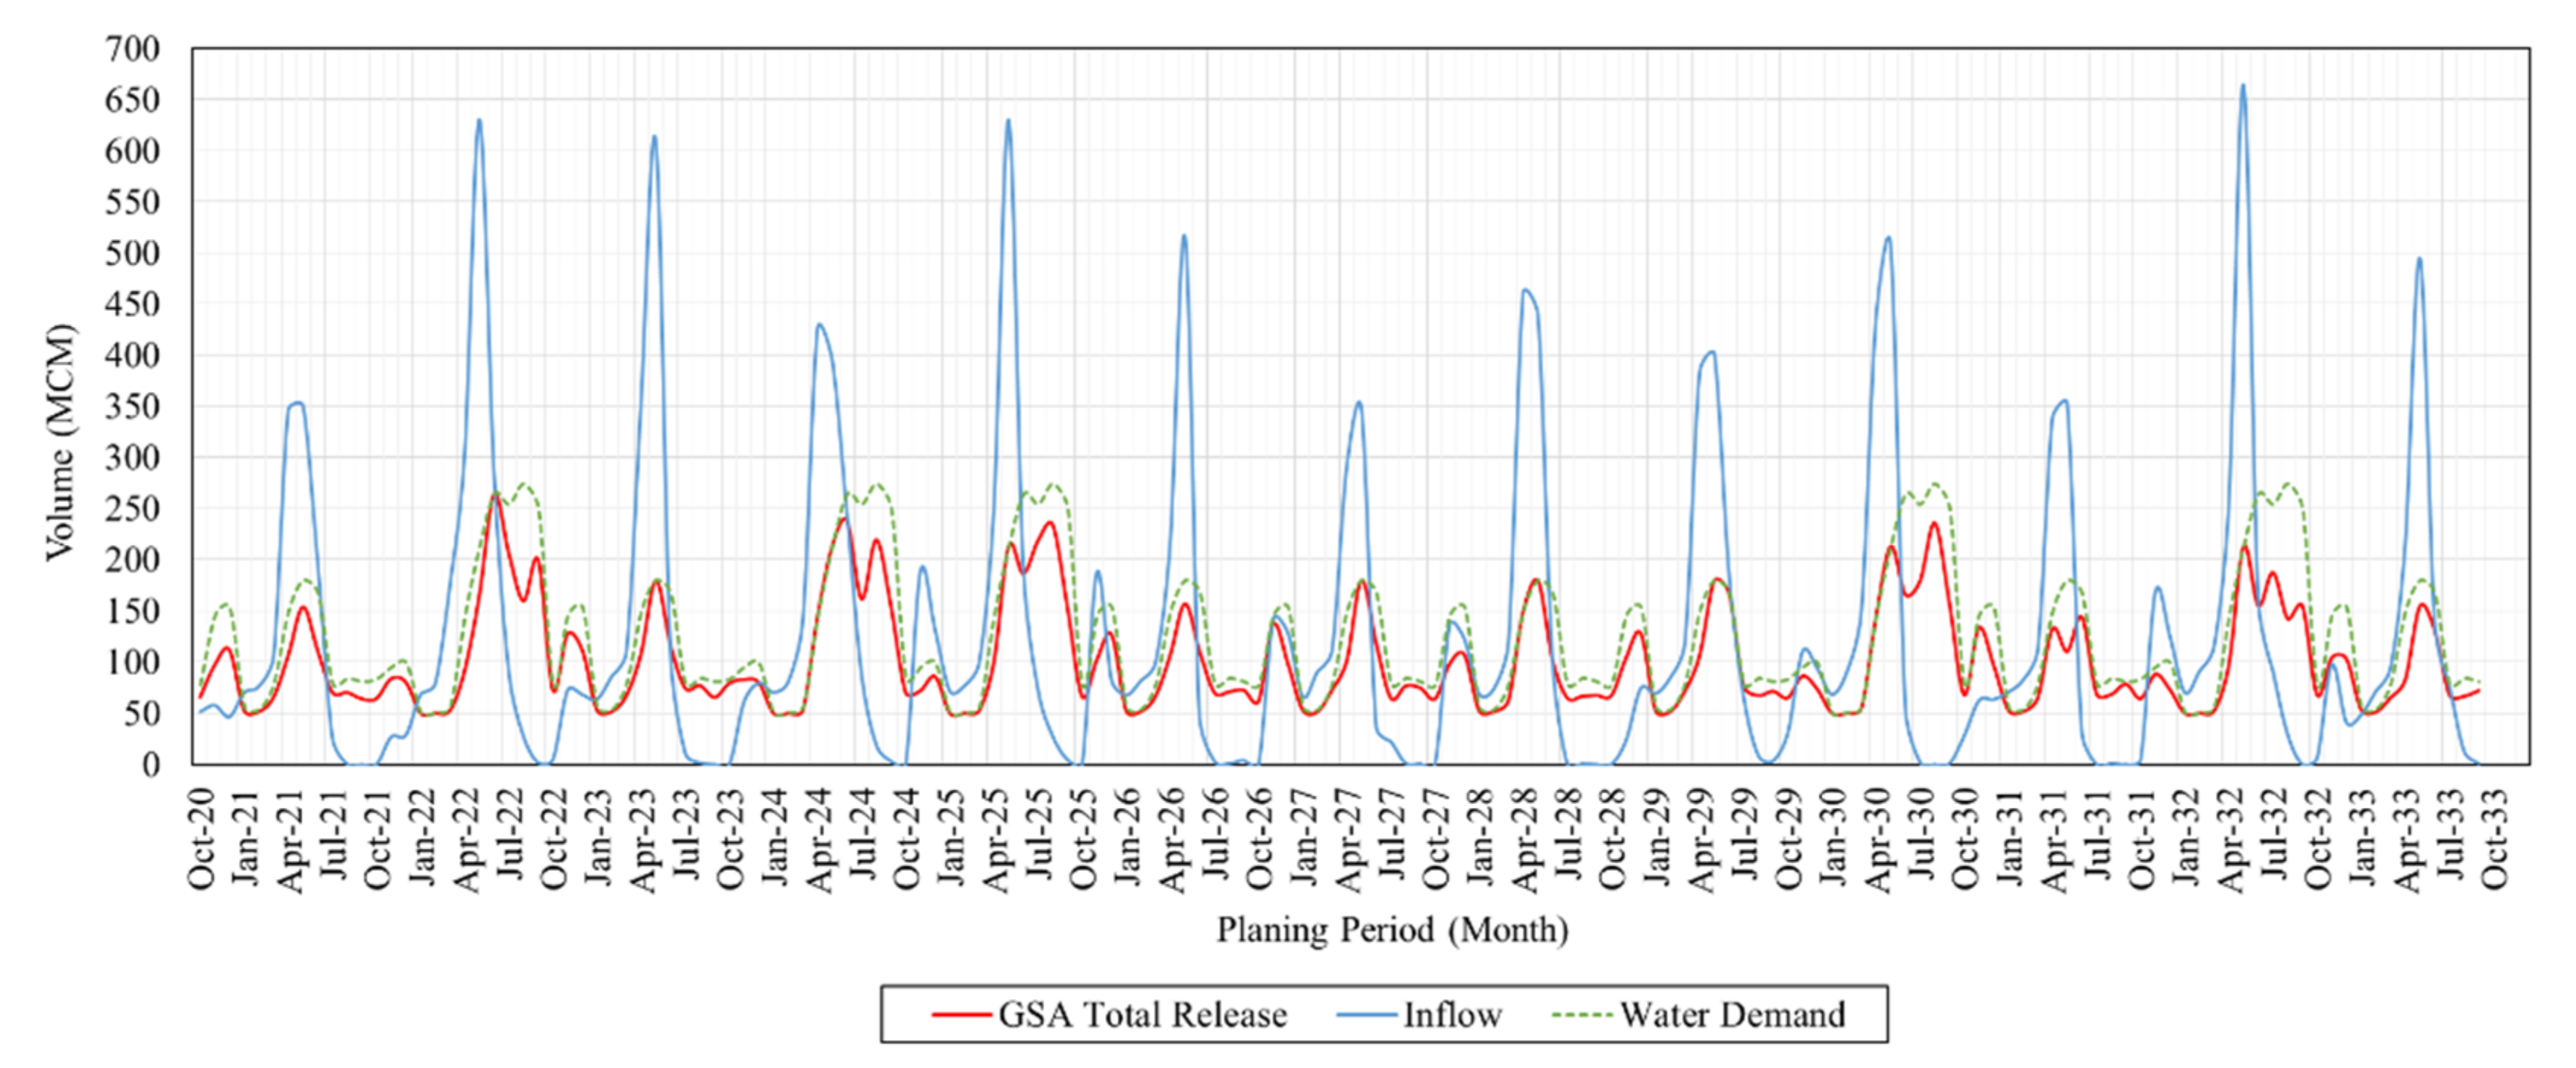
Task: Click the 700 label on the y-axis
Action: (x=132, y=49)
